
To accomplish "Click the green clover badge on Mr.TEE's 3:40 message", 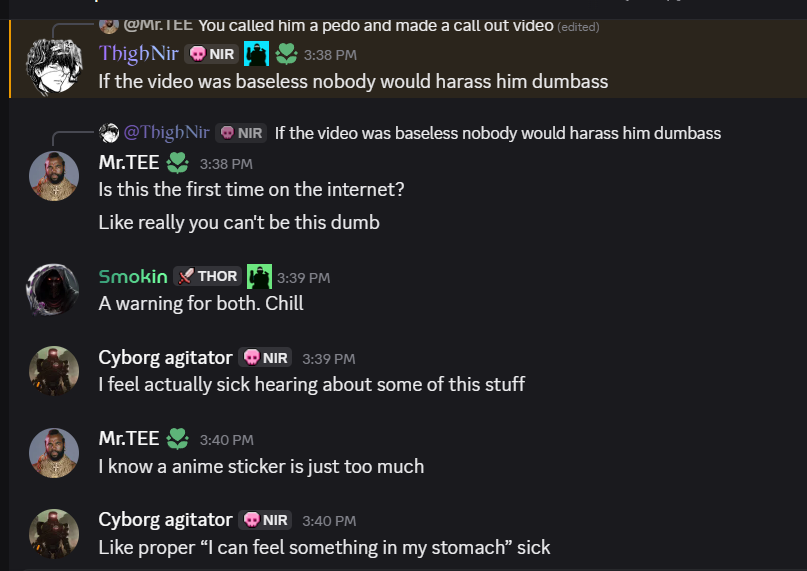I will pyautogui.click(x=178, y=439).
